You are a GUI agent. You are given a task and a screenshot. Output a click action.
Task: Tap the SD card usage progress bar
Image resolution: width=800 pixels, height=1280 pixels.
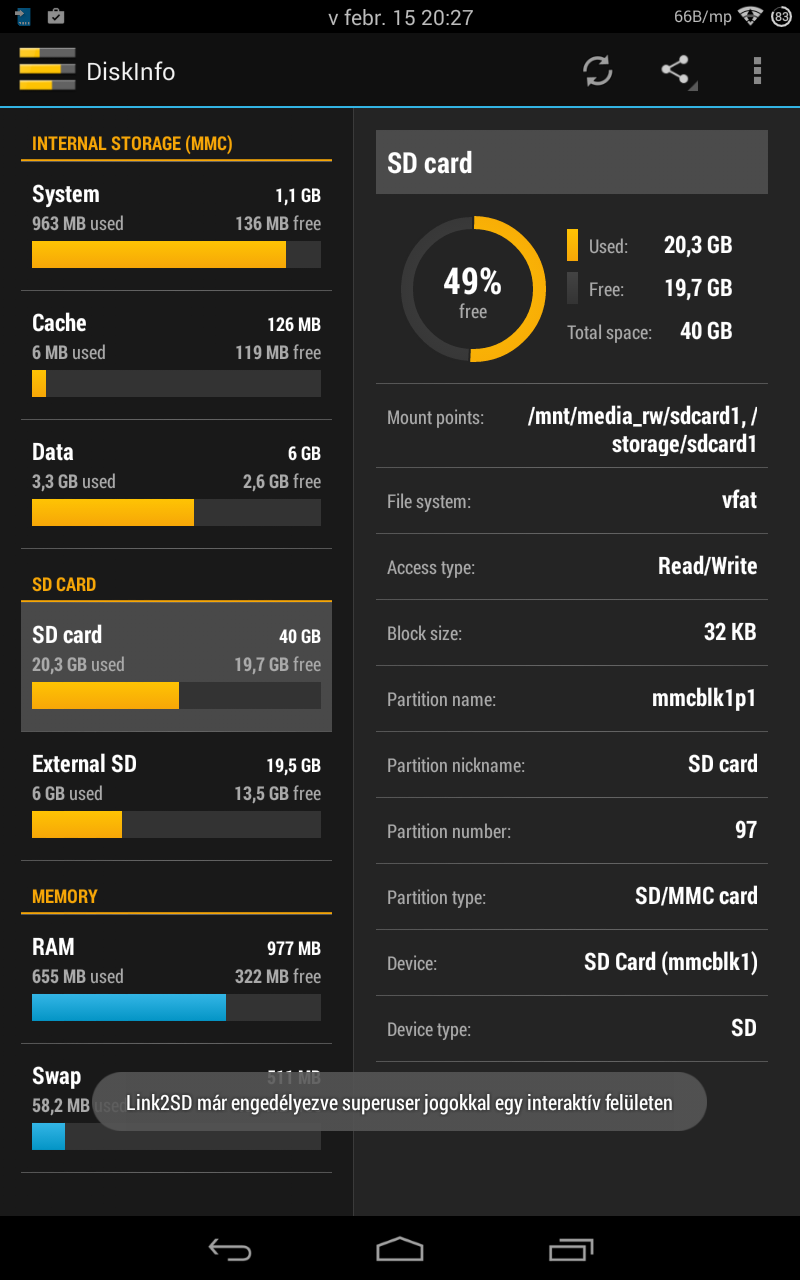pos(176,695)
